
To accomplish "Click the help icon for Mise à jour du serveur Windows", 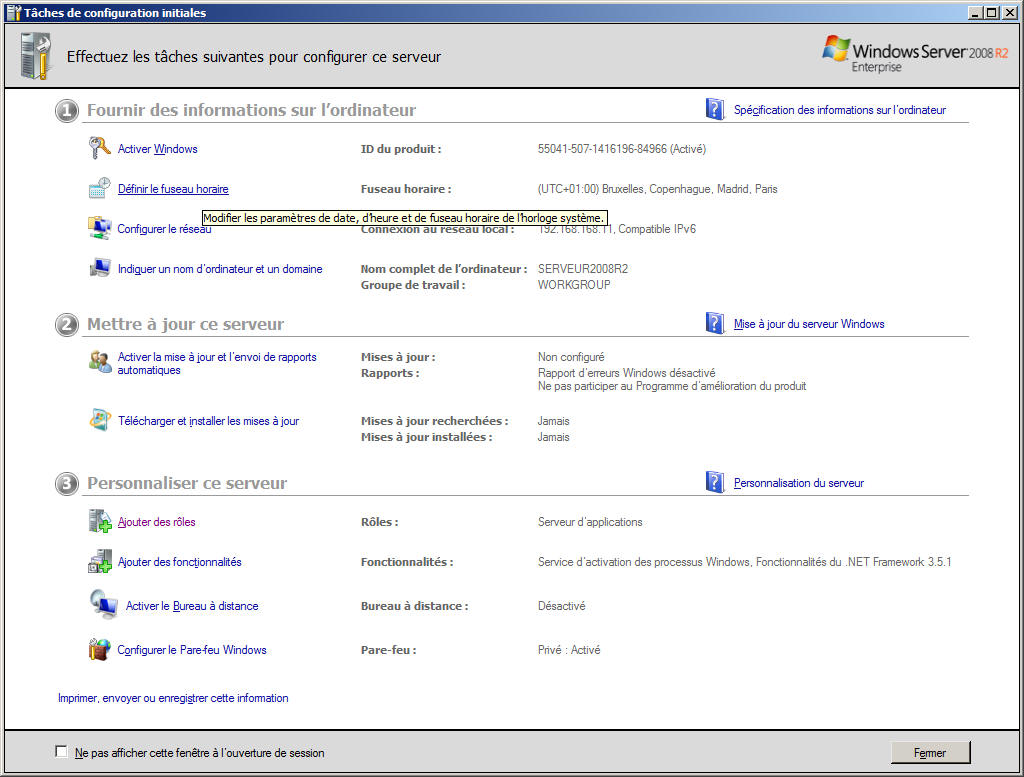I will point(714,323).
